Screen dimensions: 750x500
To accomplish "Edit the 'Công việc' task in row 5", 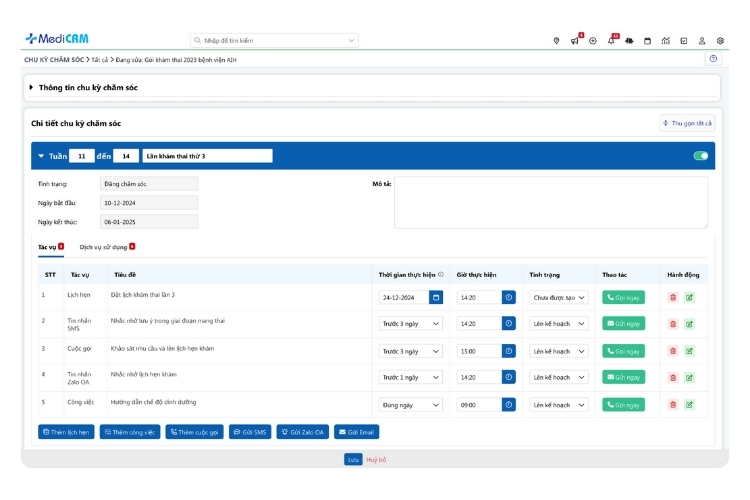I will pos(689,404).
